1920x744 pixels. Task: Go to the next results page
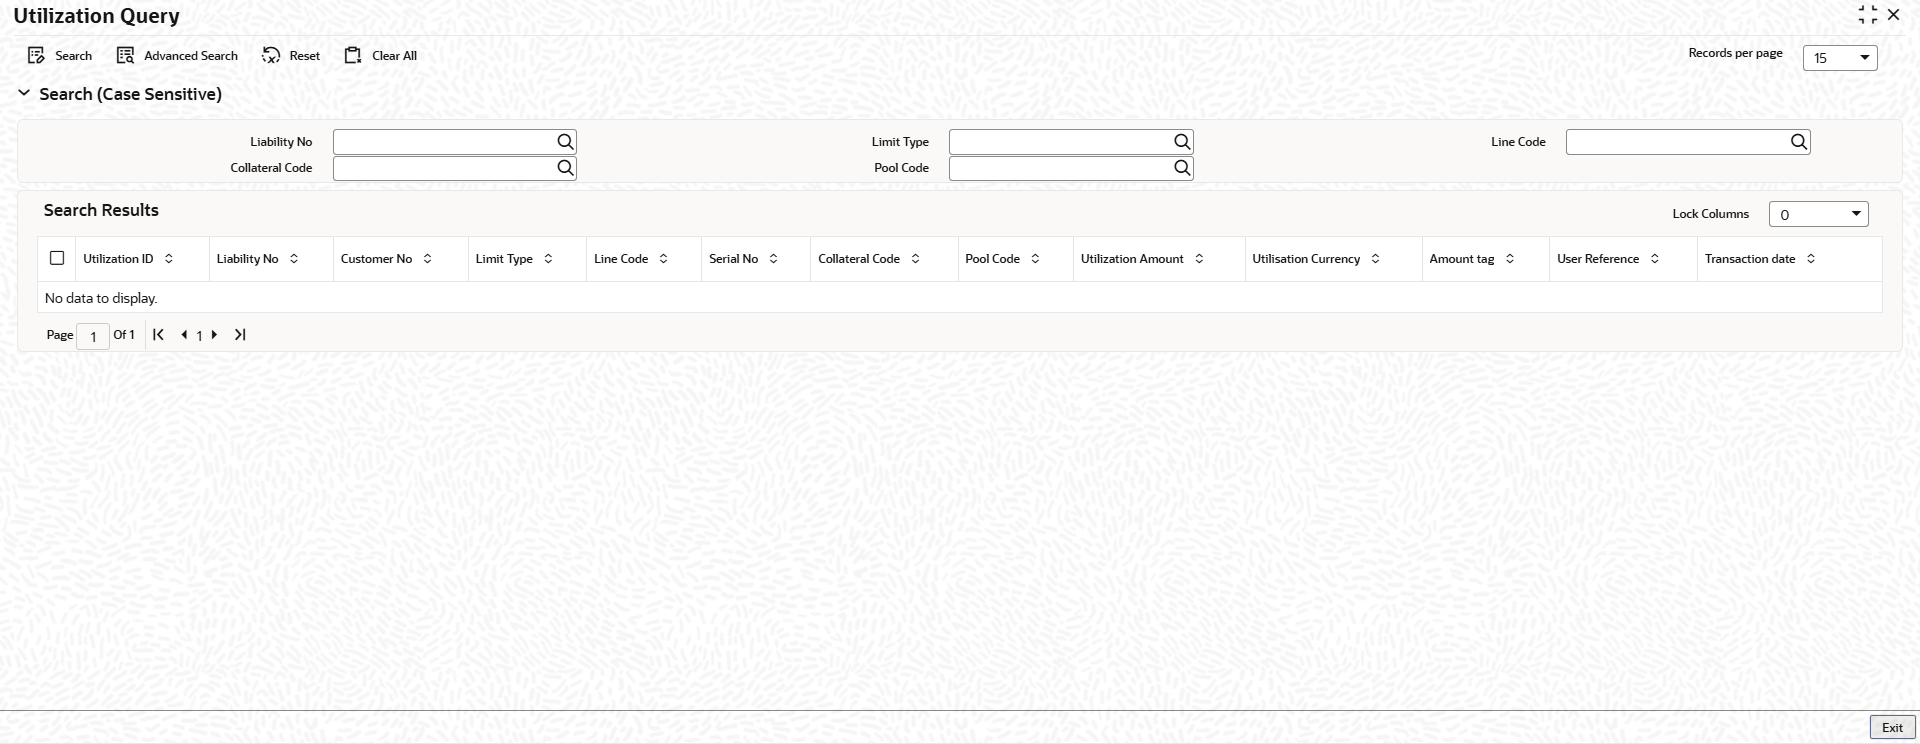[x=214, y=335]
